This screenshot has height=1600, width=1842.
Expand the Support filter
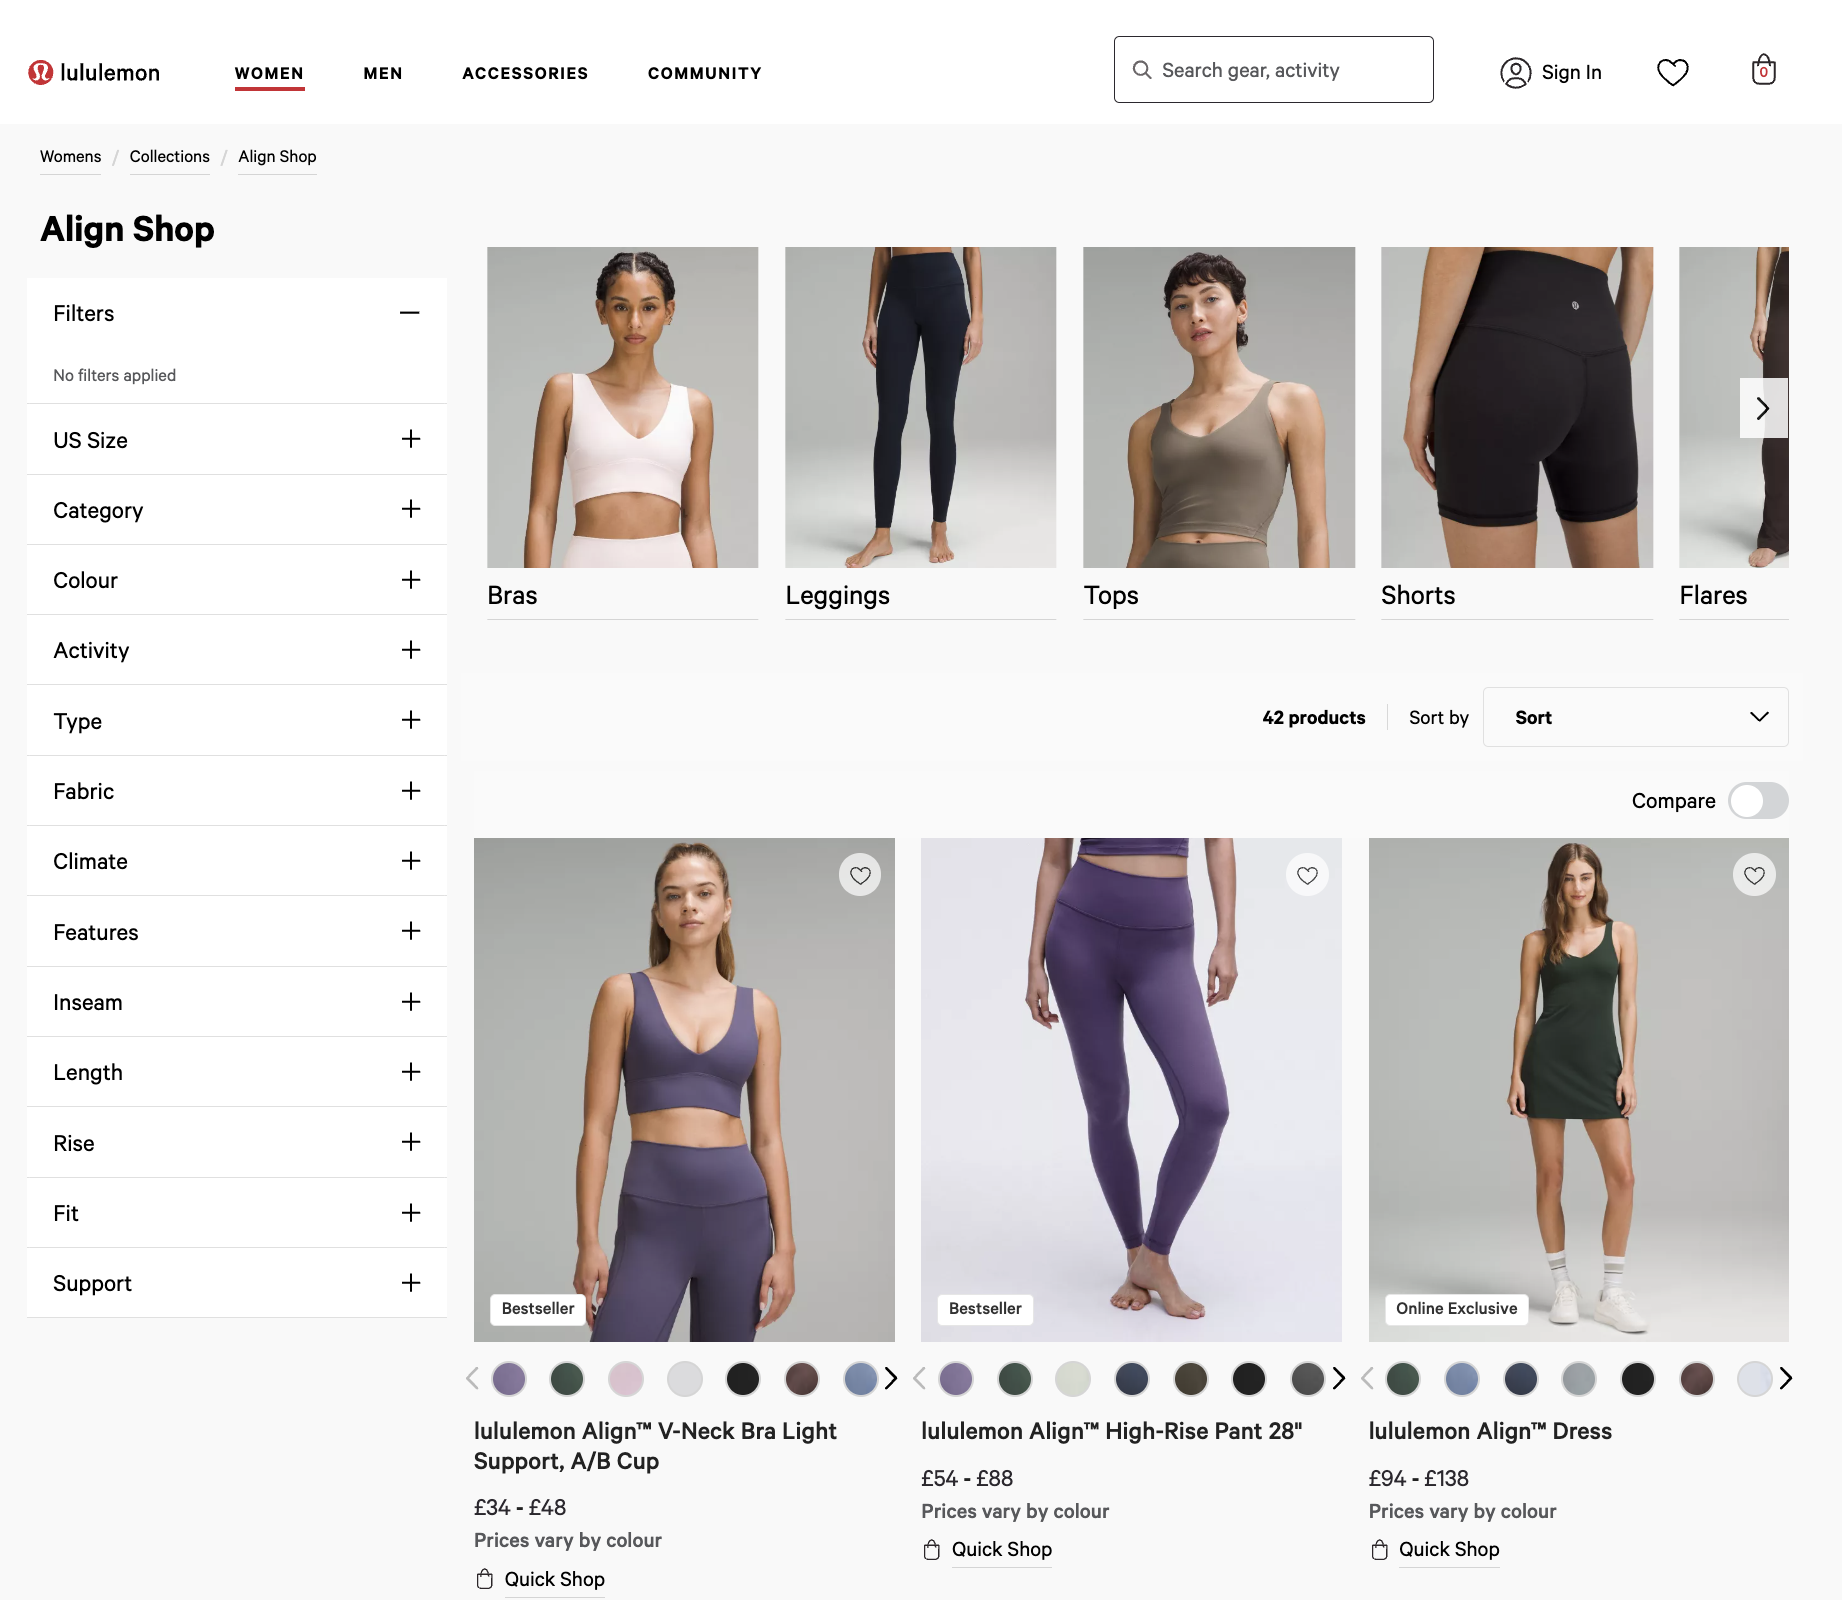point(237,1283)
